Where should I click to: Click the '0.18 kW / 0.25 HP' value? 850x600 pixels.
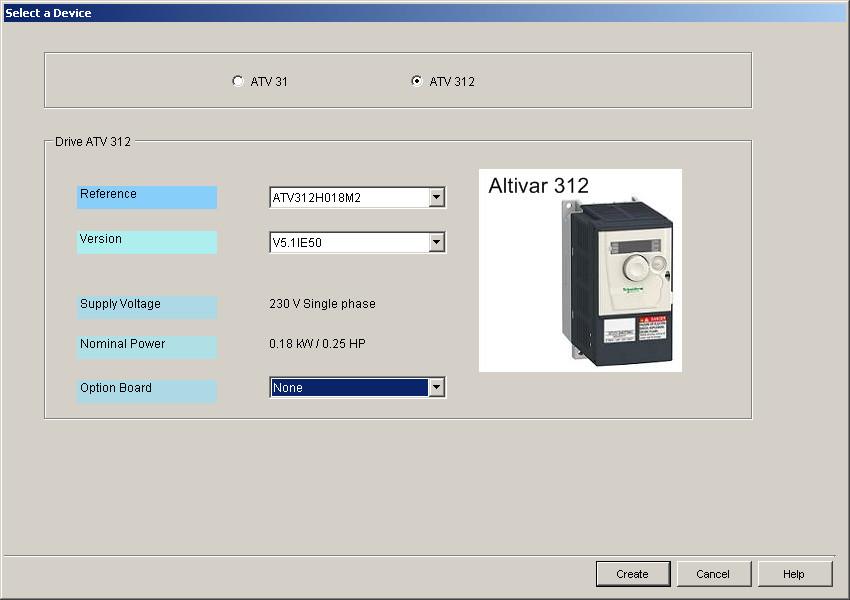coord(317,344)
